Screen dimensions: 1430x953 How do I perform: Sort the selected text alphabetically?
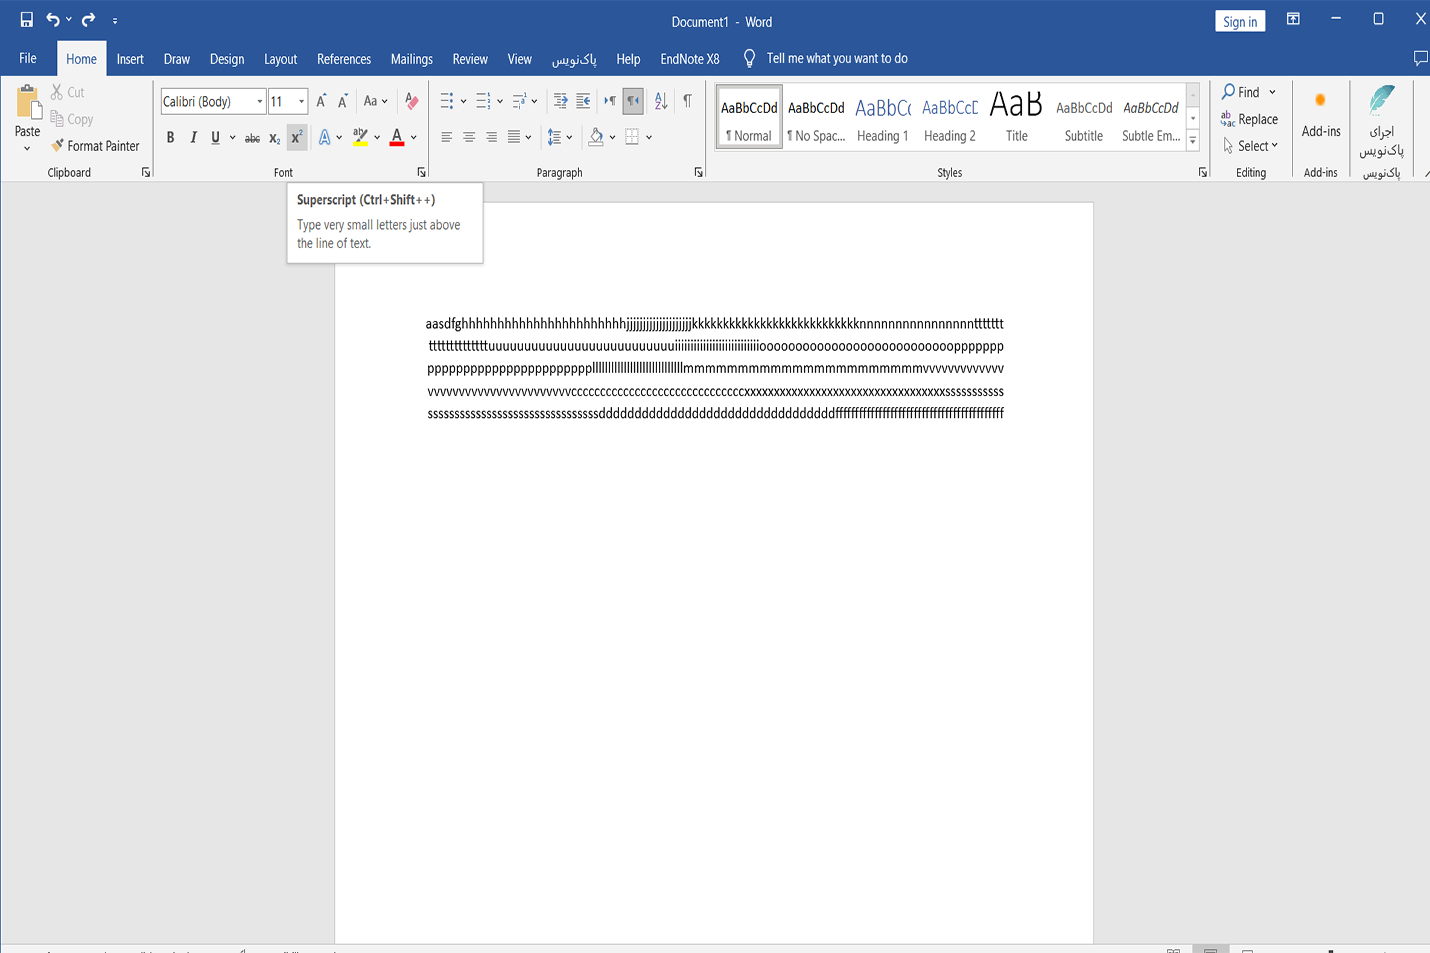[661, 101]
